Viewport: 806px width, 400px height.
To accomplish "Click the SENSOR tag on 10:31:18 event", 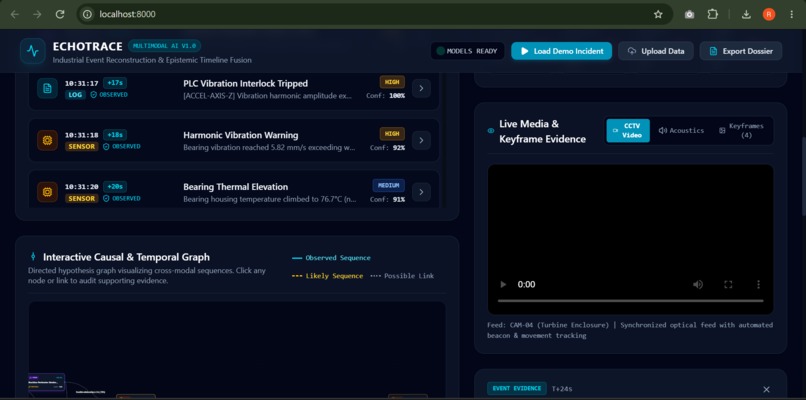I will tap(81, 147).
